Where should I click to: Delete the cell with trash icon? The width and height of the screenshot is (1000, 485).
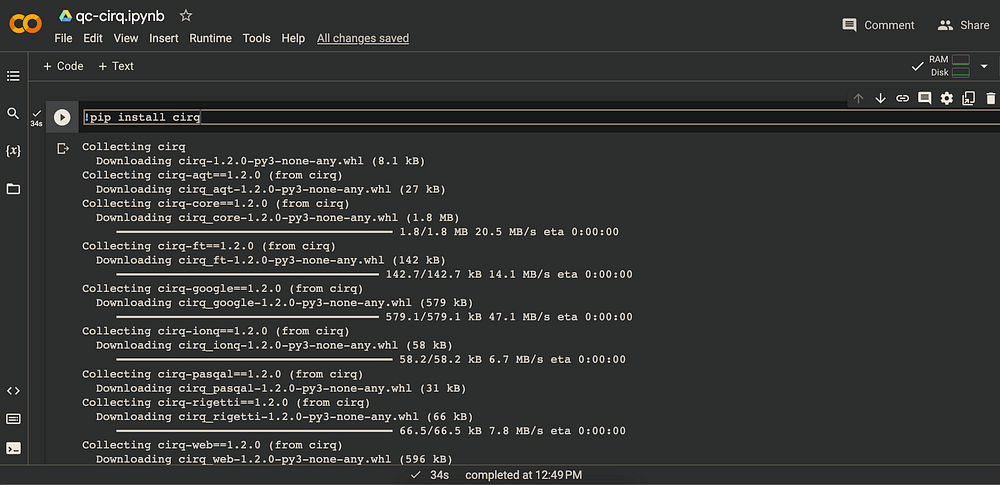pos(990,98)
